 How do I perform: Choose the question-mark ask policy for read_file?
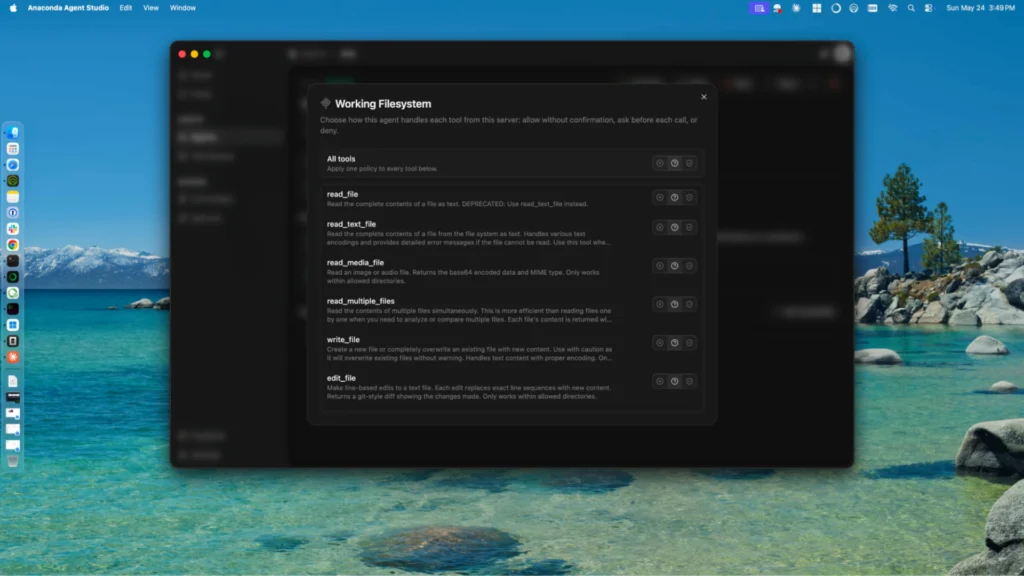[675, 197]
